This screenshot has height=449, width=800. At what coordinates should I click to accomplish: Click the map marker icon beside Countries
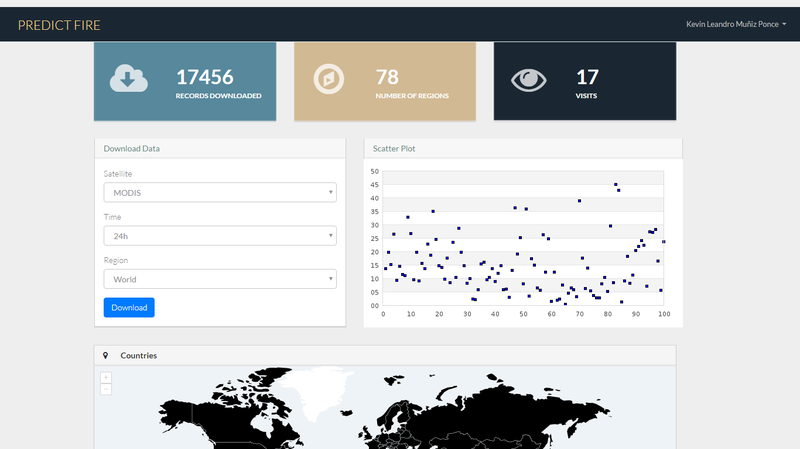tap(105, 355)
